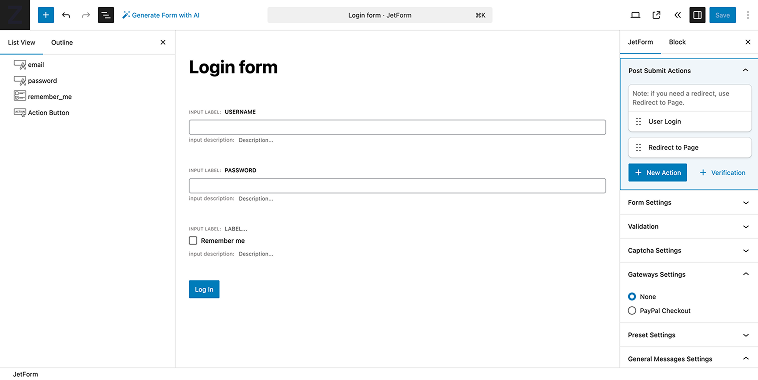Edit the USERNAME input label
The image size is (758, 380).
point(240,112)
